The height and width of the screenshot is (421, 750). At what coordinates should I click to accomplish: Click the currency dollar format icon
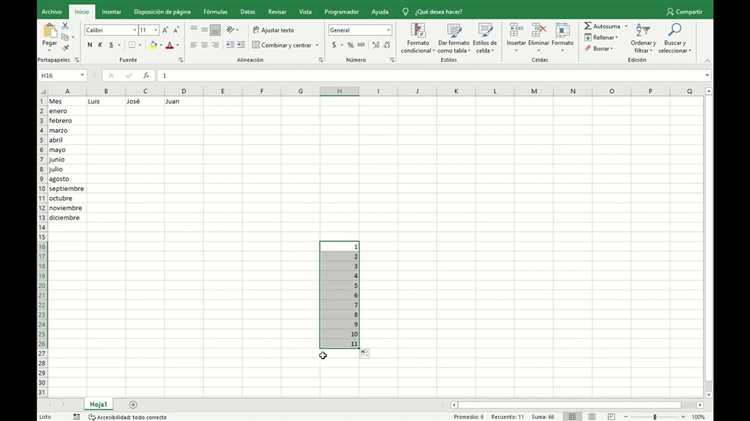click(x=334, y=45)
